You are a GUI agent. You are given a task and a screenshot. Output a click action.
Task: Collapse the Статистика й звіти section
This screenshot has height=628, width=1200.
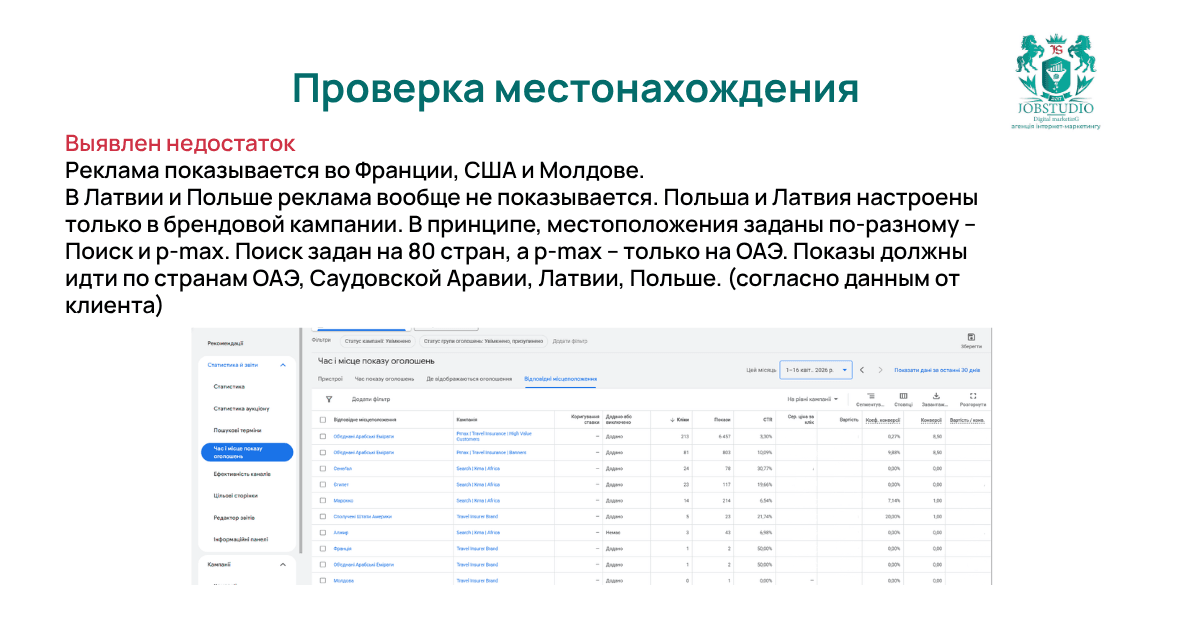point(283,365)
